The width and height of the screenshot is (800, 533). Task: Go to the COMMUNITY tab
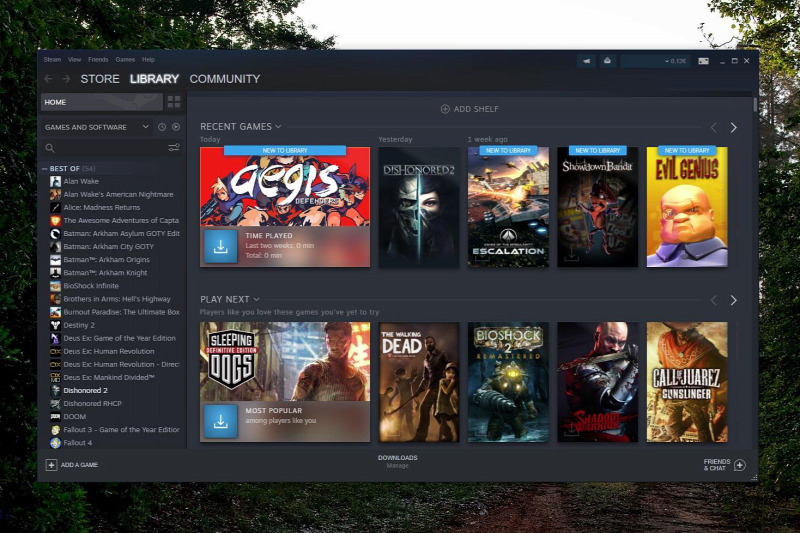pos(225,79)
